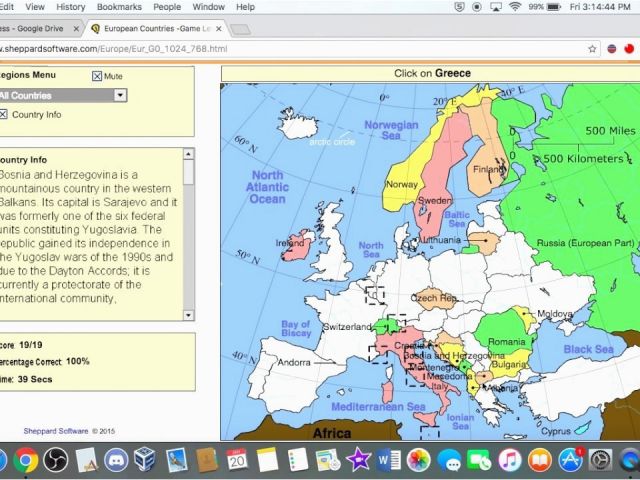Screen dimensions: 640x480
Task: Click the screen recording indicator in the menu bar
Action: pyautogui.click(x=476, y=7)
